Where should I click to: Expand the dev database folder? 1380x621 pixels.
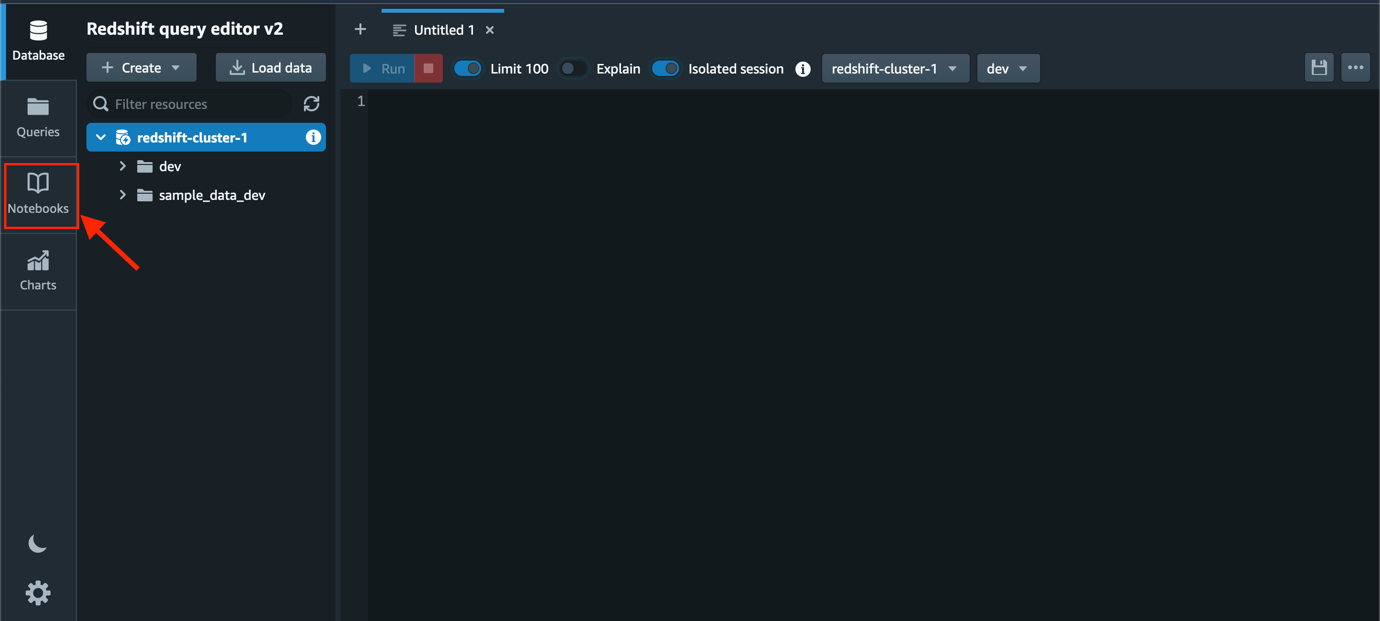click(123, 166)
